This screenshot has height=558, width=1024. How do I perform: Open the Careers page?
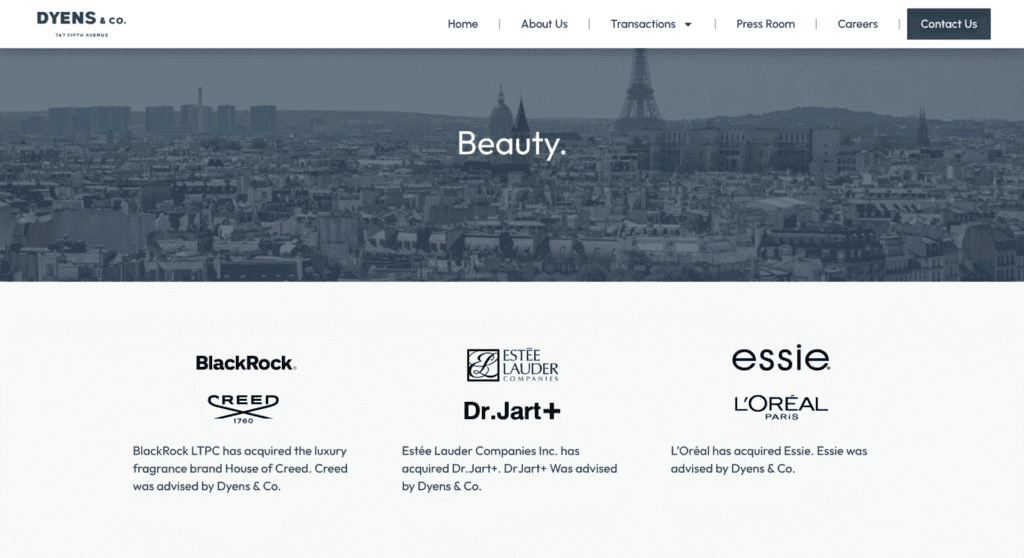tap(857, 24)
